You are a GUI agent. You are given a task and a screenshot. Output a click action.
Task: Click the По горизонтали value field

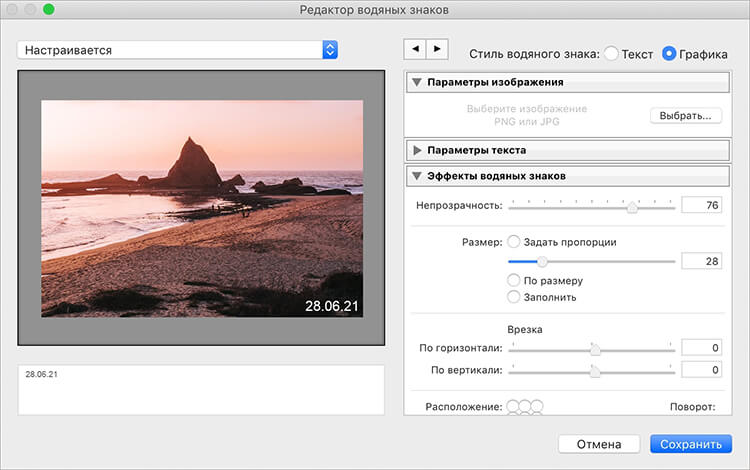point(701,348)
